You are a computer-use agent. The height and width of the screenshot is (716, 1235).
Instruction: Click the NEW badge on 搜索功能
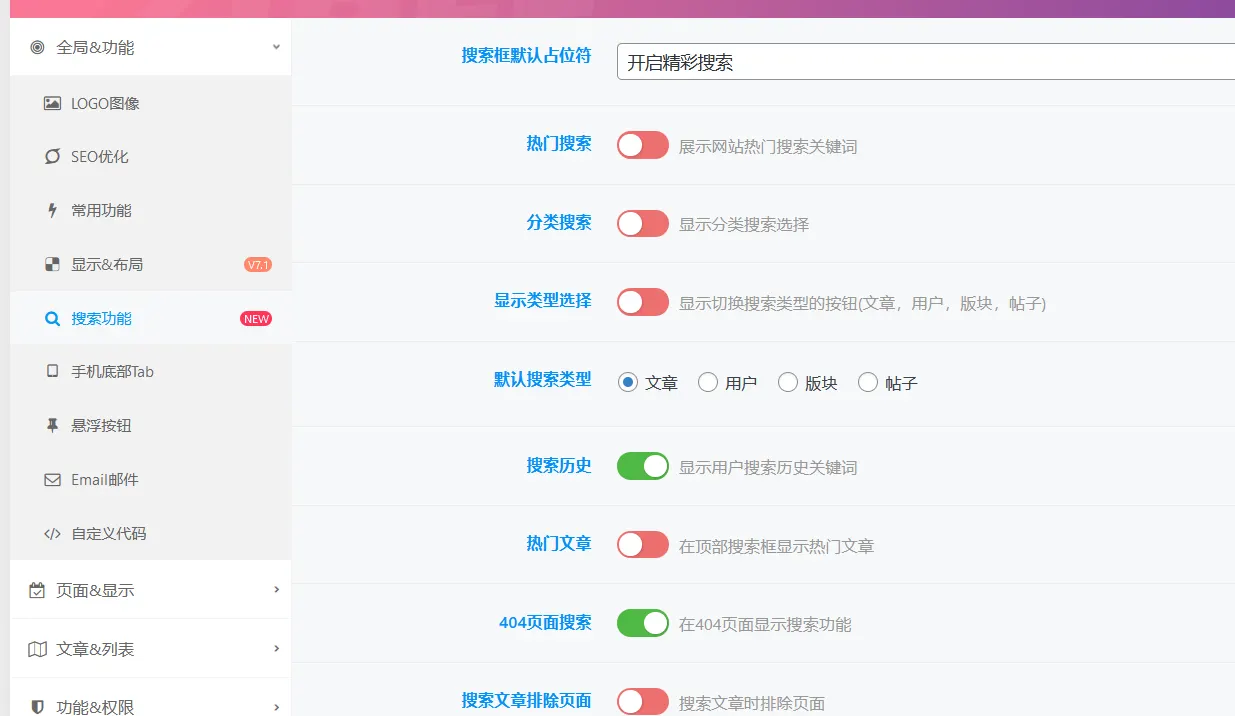256,319
